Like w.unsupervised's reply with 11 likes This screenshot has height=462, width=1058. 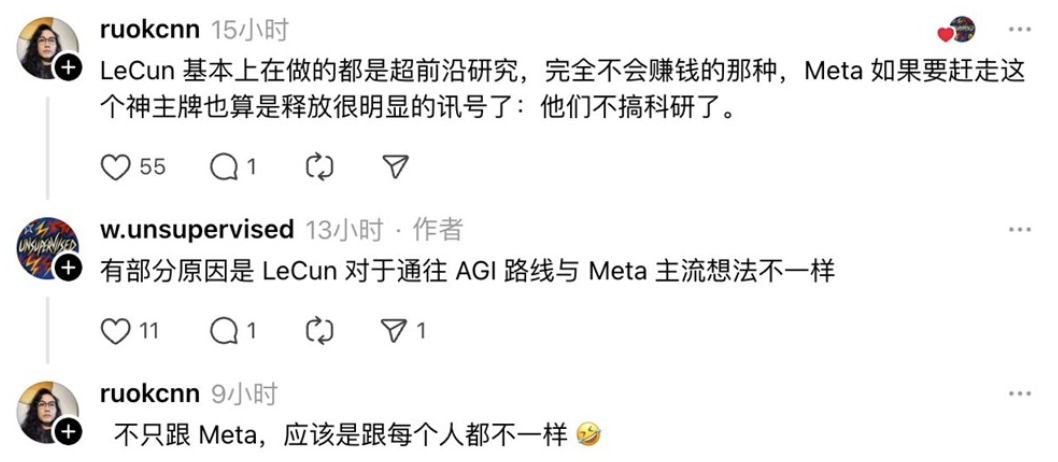coord(115,330)
